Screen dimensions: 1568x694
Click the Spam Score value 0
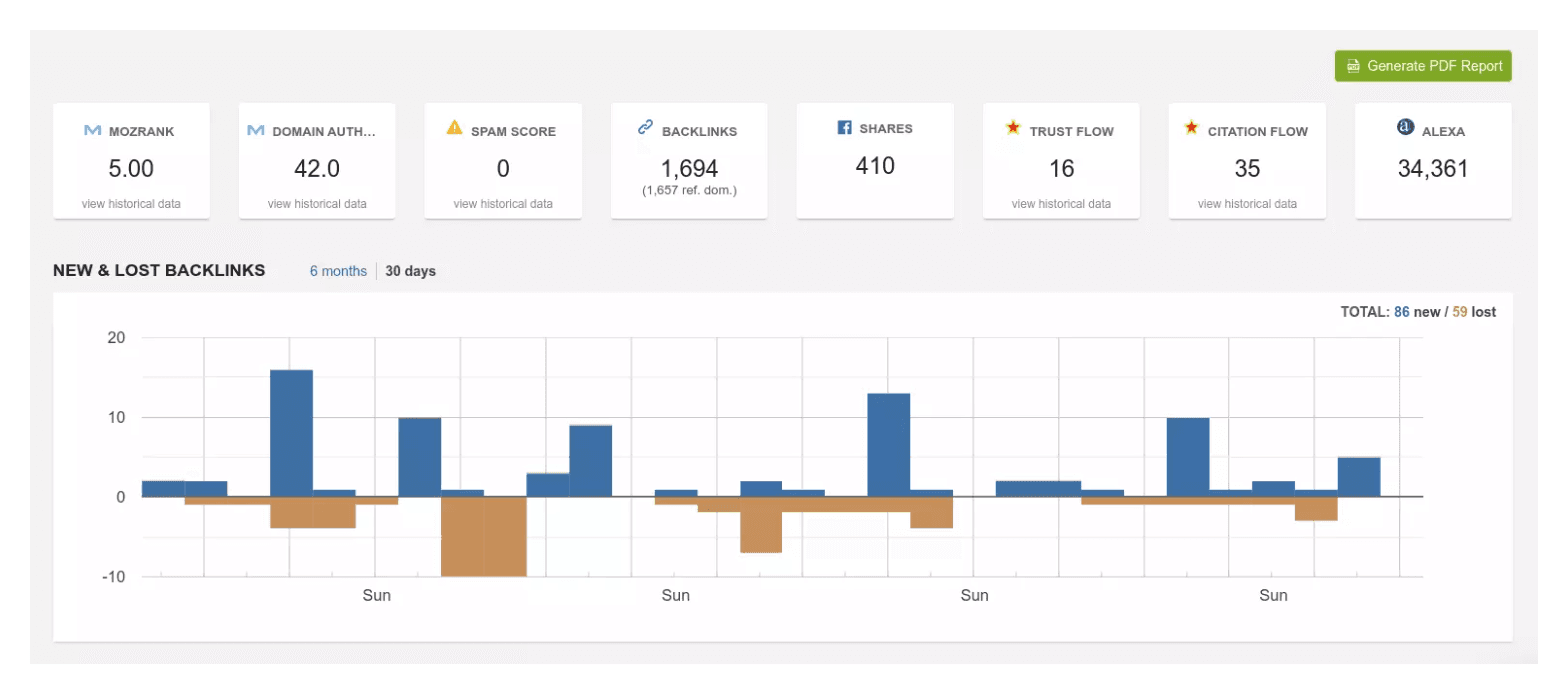point(503,169)
